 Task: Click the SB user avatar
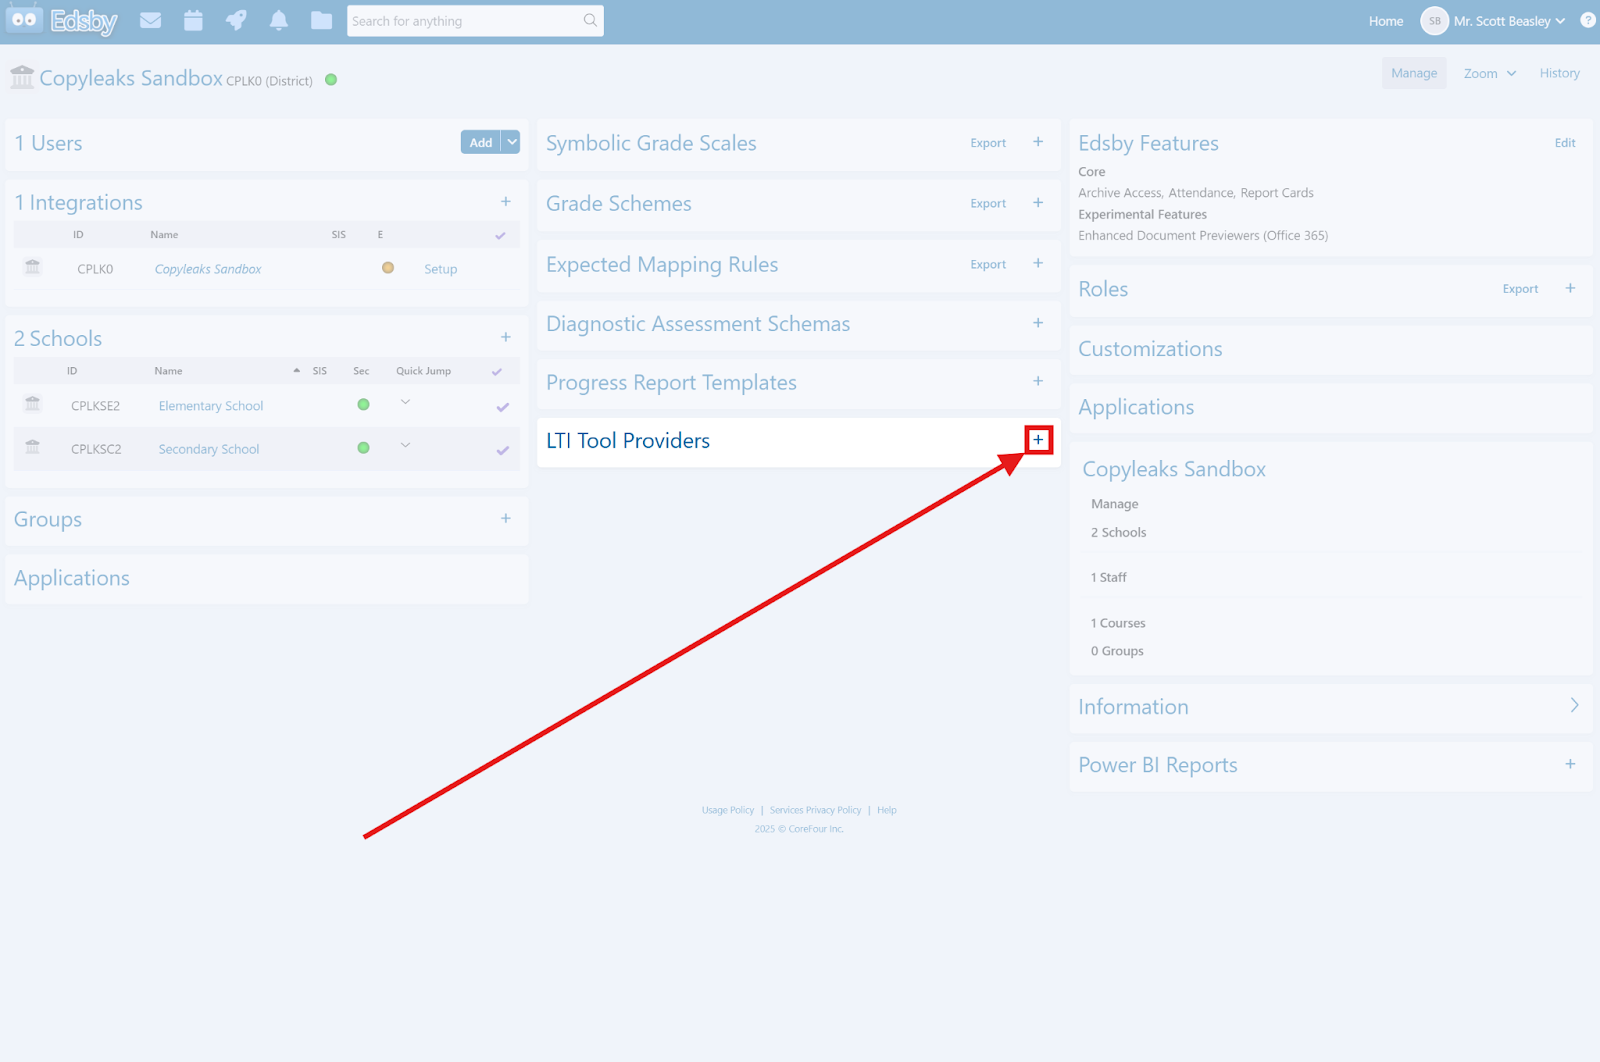tap(1434, 20)
